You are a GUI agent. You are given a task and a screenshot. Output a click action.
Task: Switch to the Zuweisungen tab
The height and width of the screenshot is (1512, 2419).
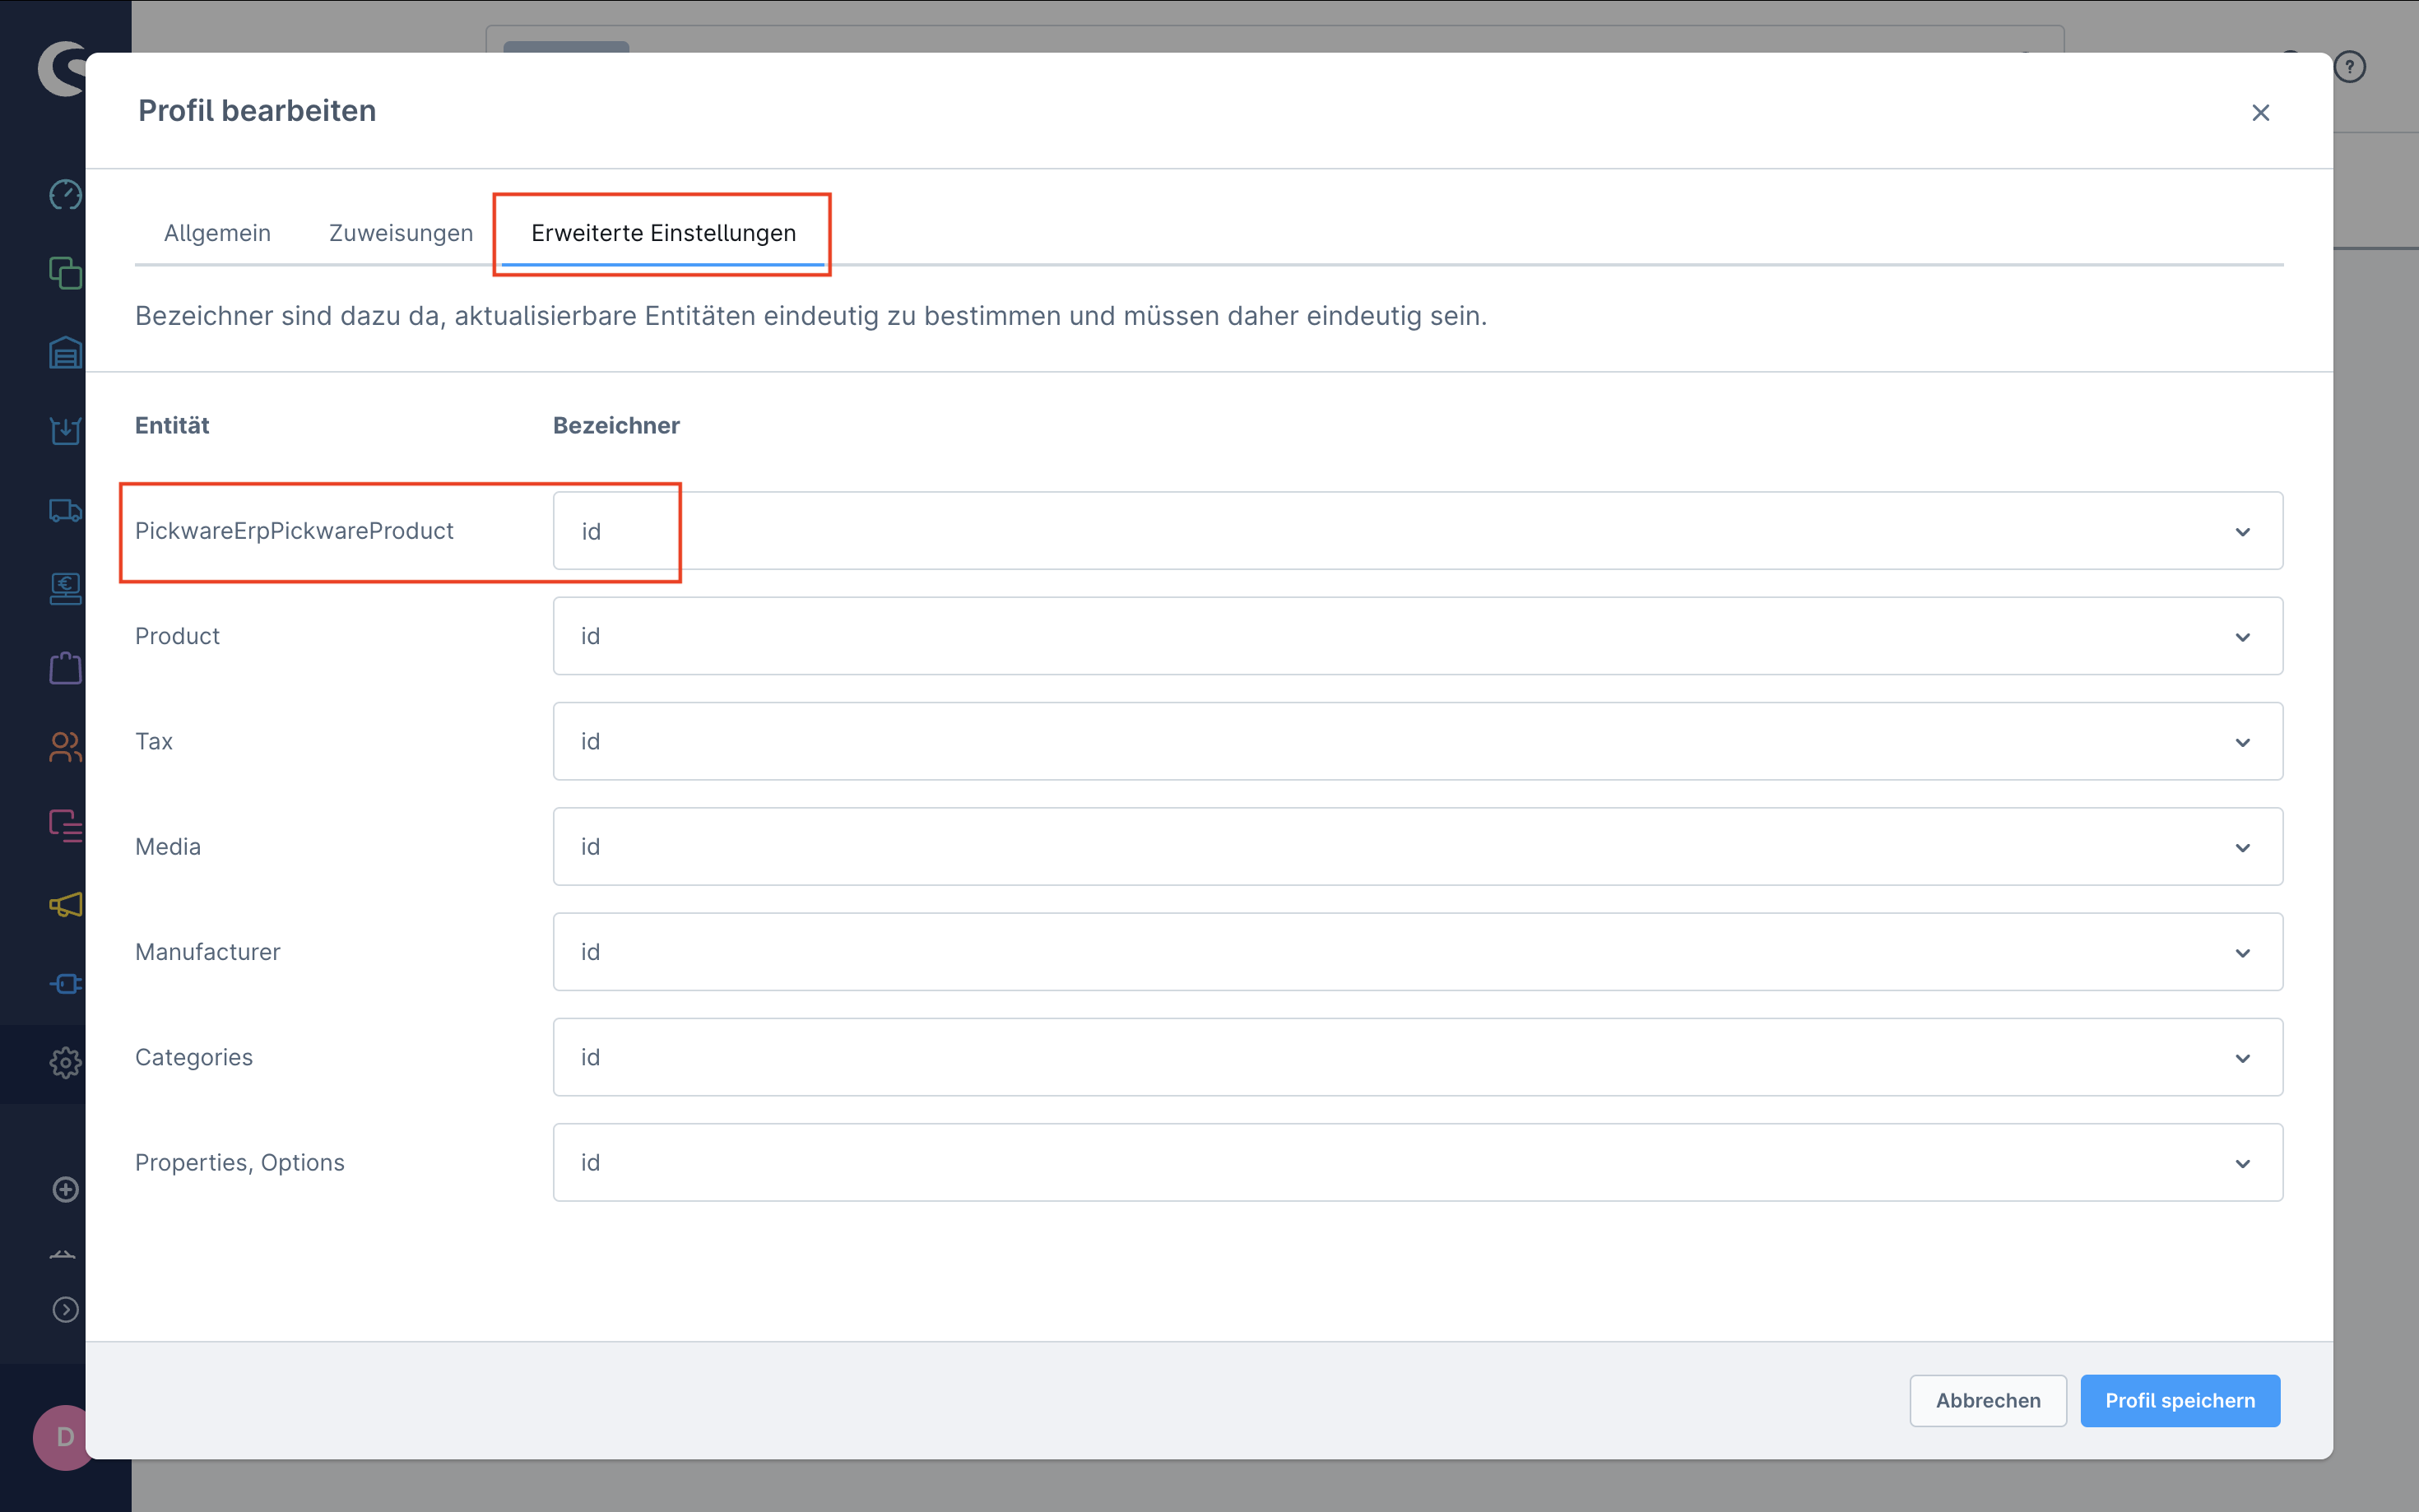pos(401,233)
